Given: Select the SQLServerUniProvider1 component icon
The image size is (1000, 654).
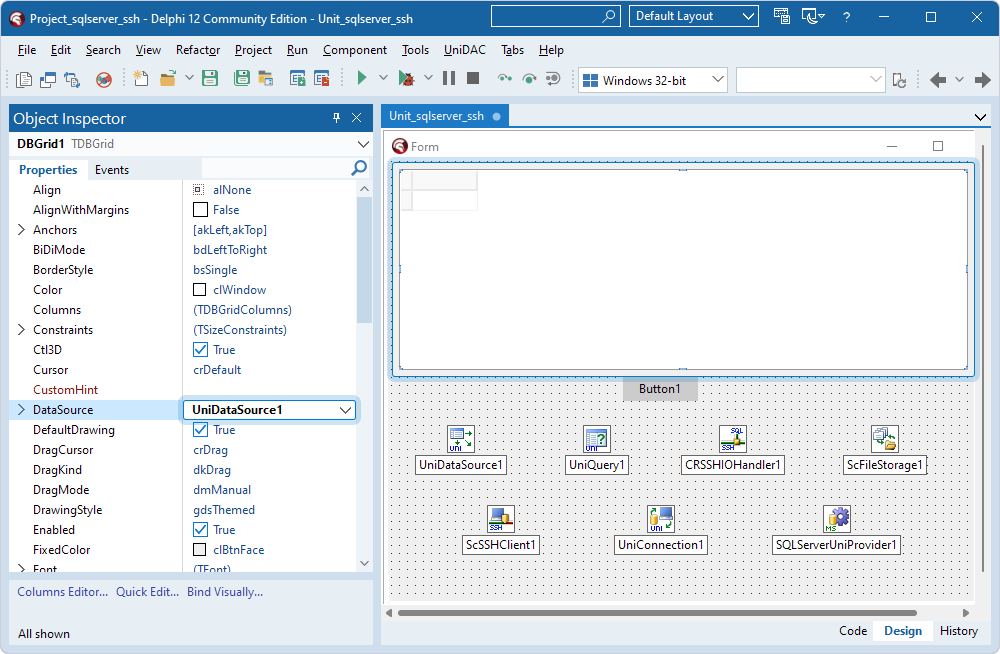Looking at the screenshot, I should [836, 518].
